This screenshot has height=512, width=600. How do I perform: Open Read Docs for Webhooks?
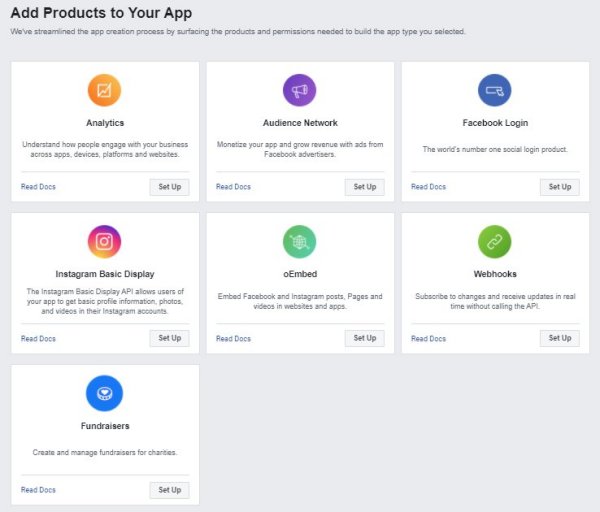pyautogui.click(x=428, y=339)
